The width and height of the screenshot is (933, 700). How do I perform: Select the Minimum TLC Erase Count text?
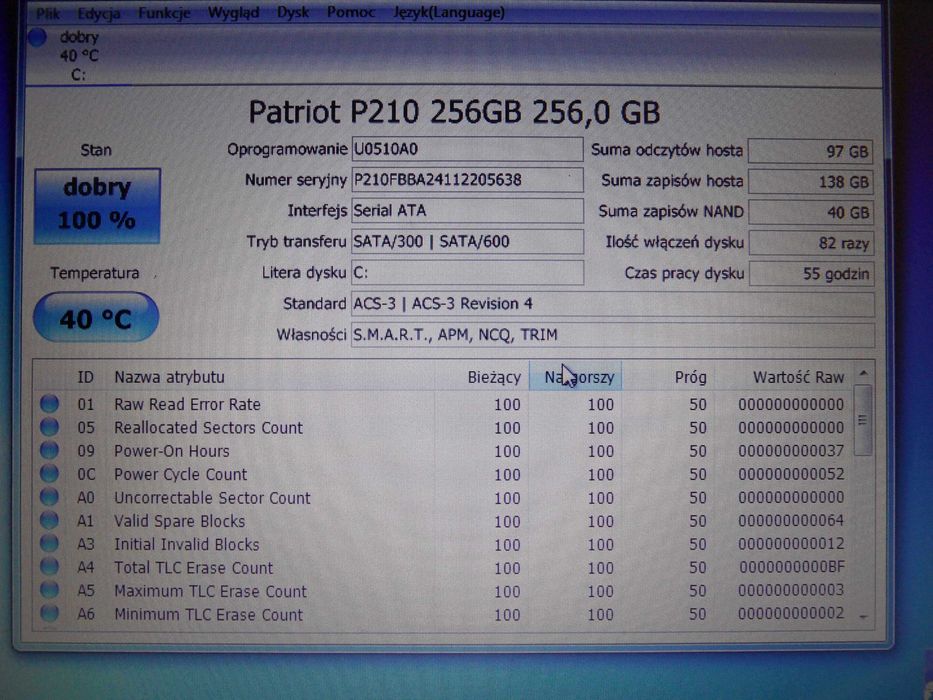click(208, 614)
